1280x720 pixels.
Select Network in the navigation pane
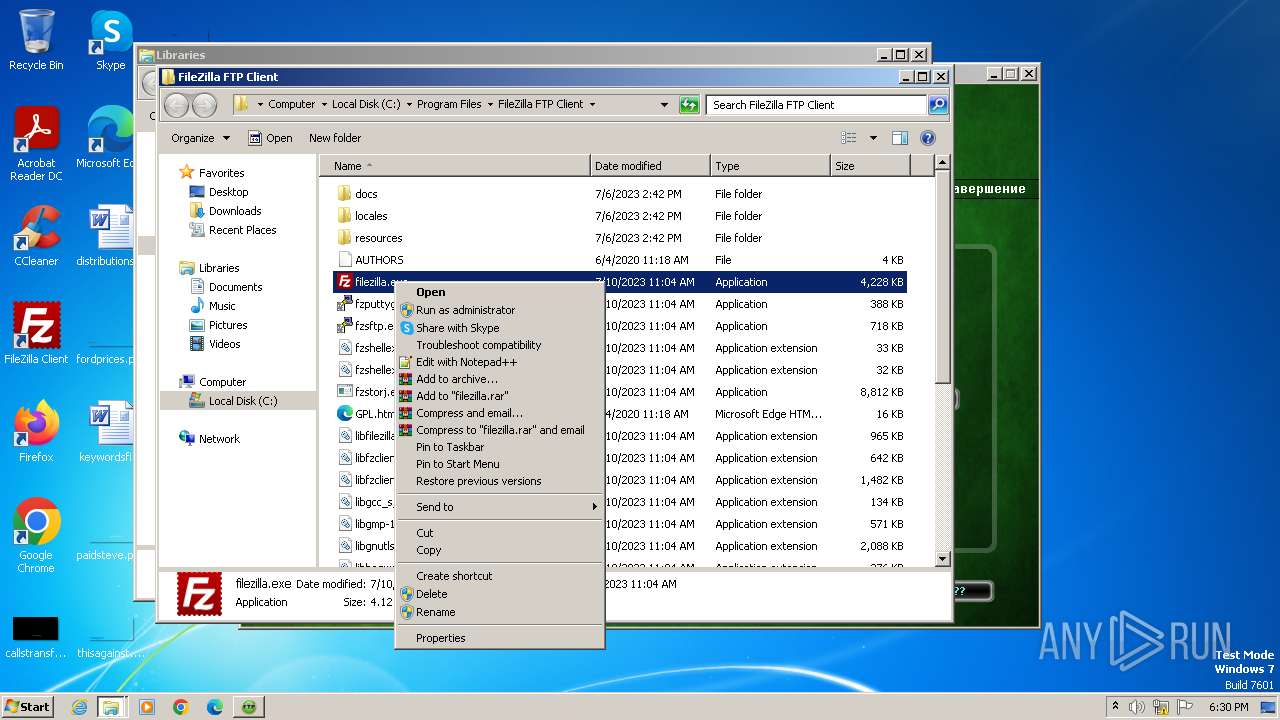click(219, 439)
